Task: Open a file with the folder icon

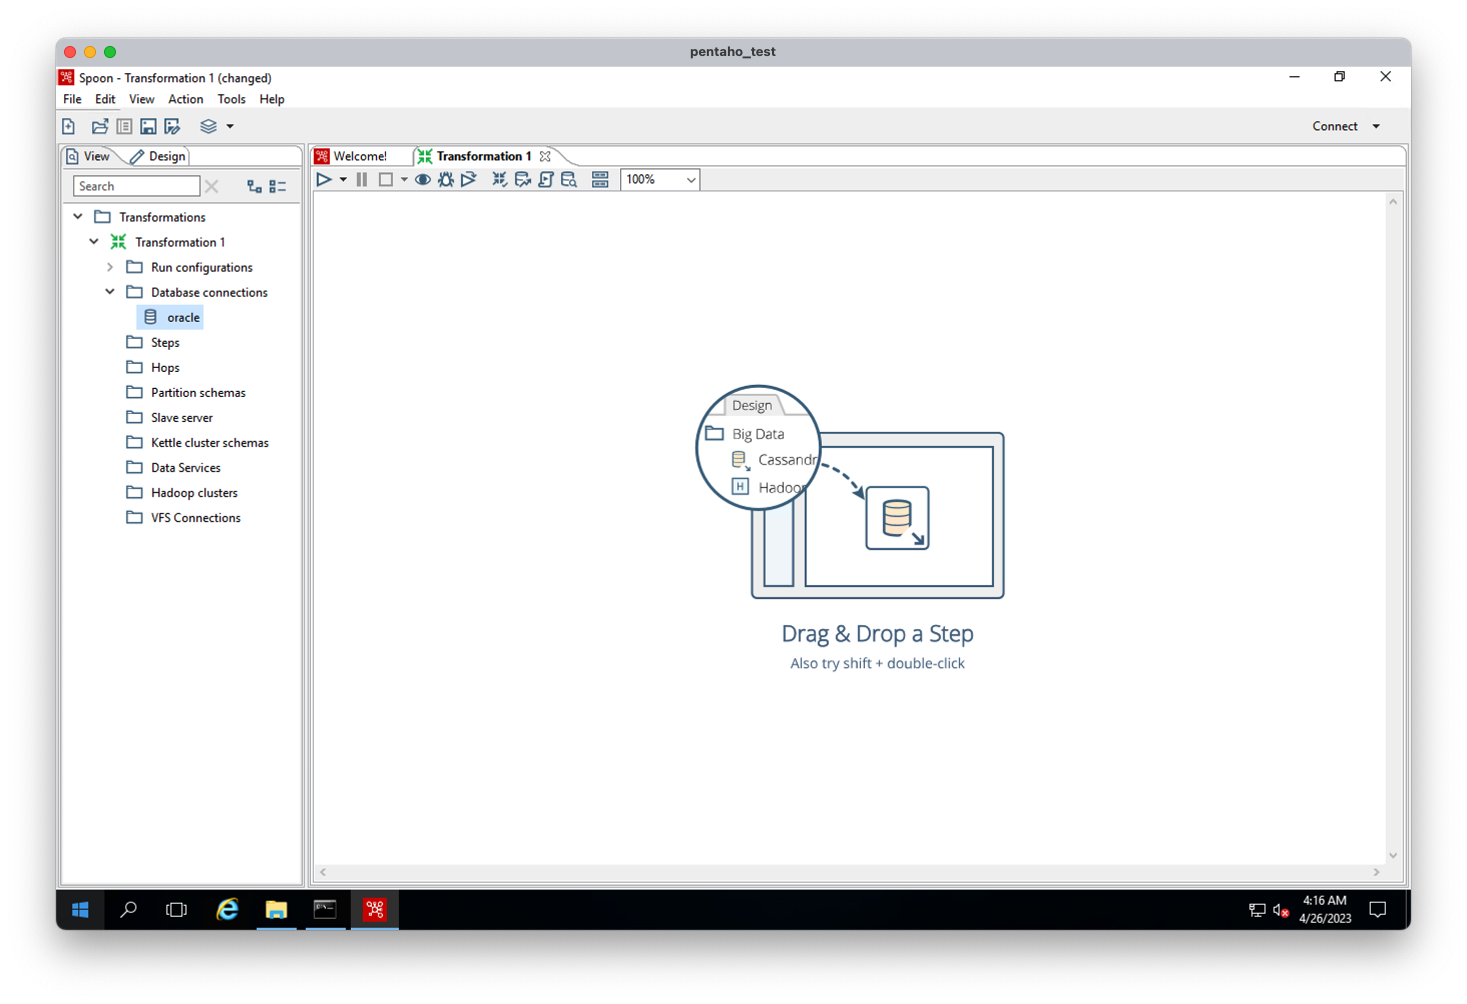Action: pos(100,126)
